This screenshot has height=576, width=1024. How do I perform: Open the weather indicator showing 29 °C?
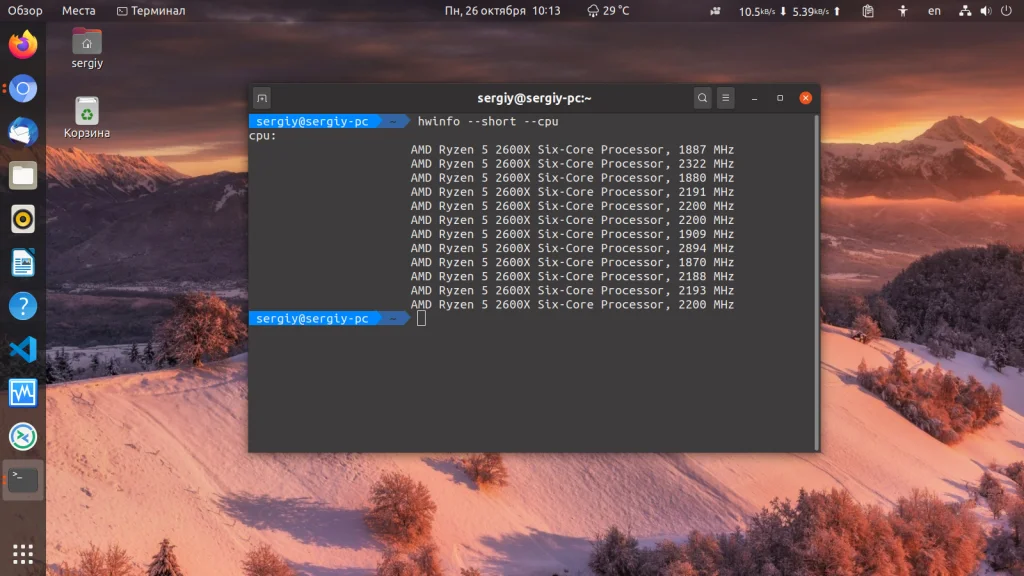coord(608,10)
